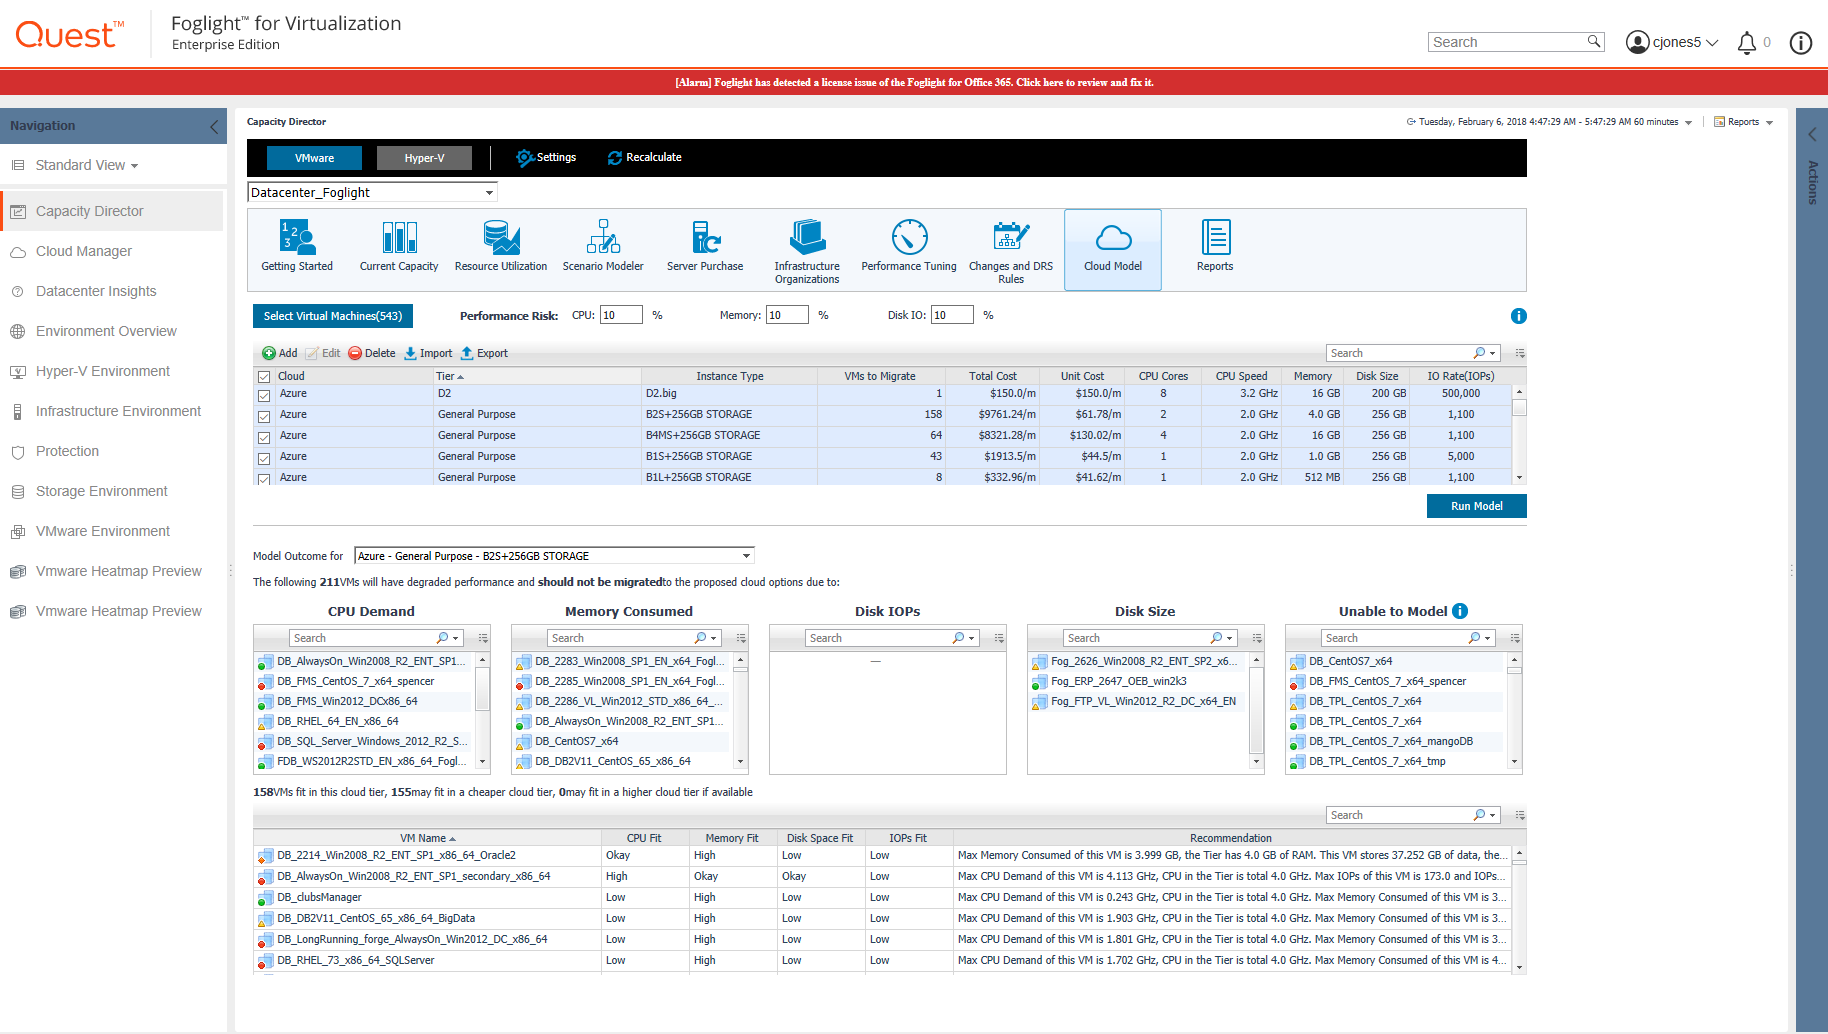1828x1034 pixels.
Task: Toggle the select-all checkbox in Cloud header
Action: (264, 377)
